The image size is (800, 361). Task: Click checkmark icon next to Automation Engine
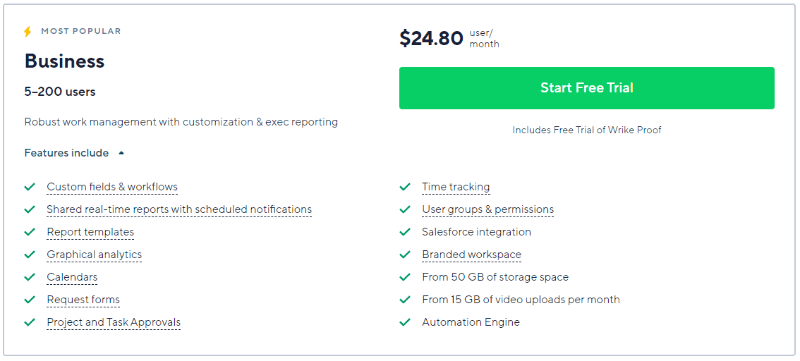point(405,322)
